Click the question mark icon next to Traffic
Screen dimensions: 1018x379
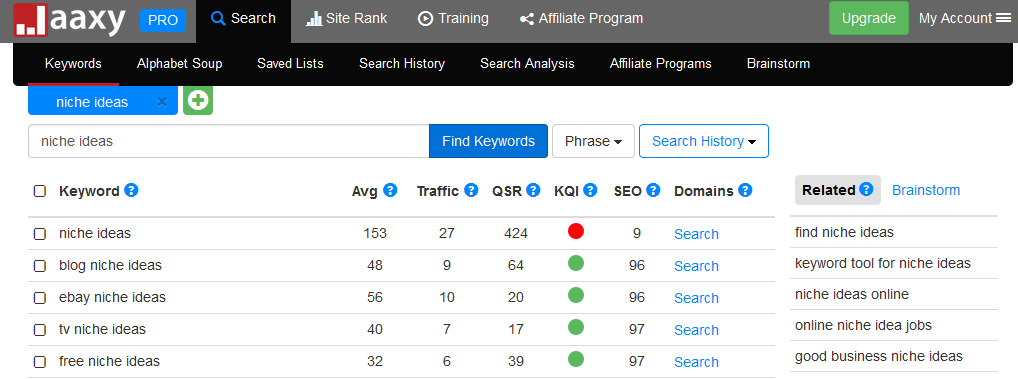pos(471,191)
